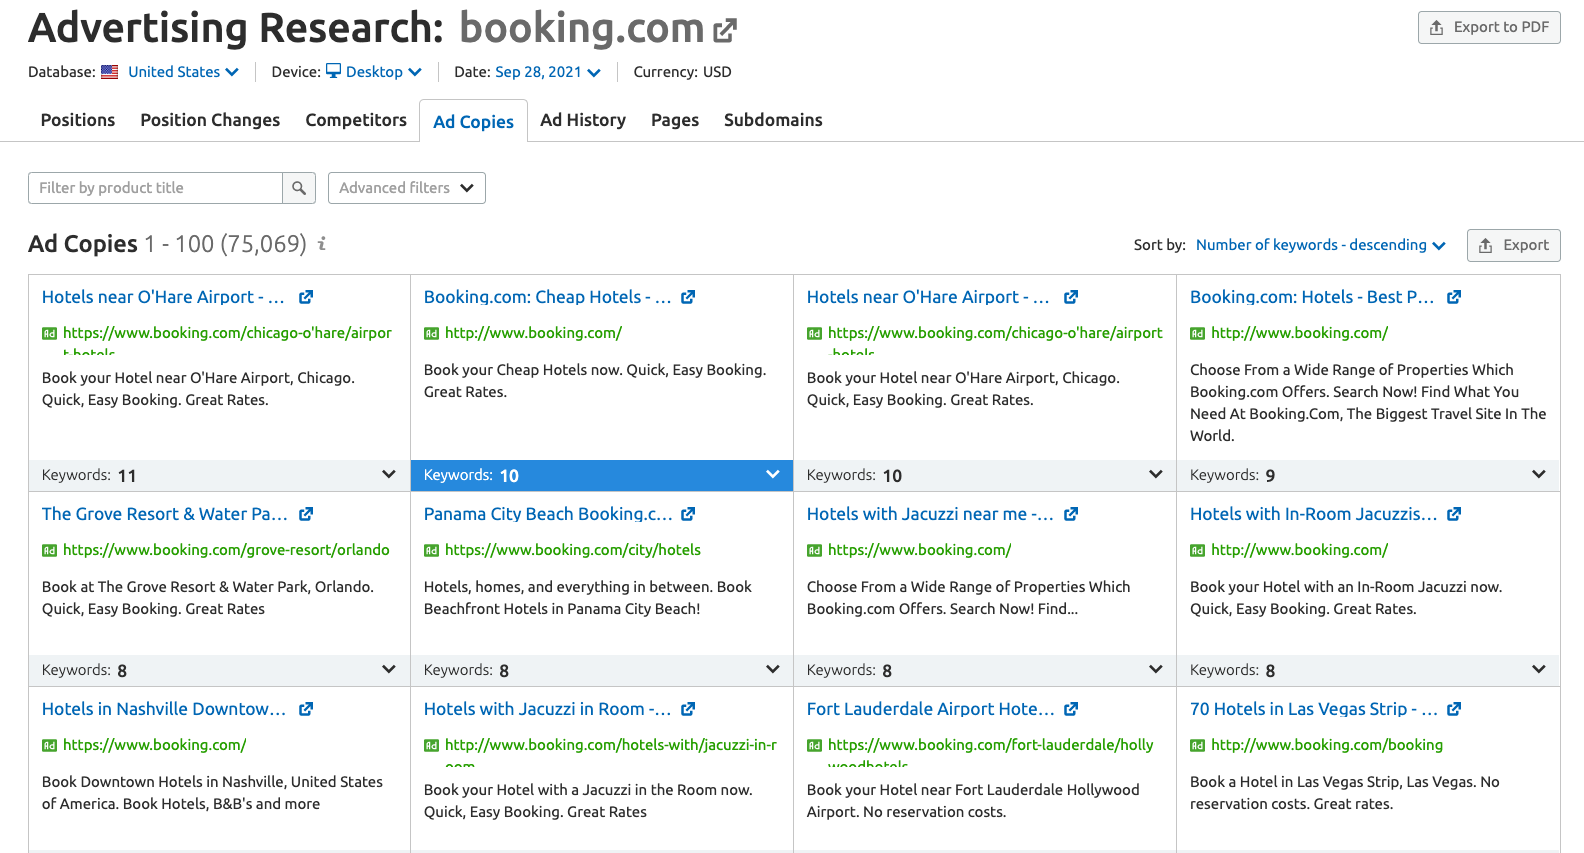The height and width of the screenshot is (853, 1584).
Task: Click the Export to PDF button
Action: coord(1489,27)
